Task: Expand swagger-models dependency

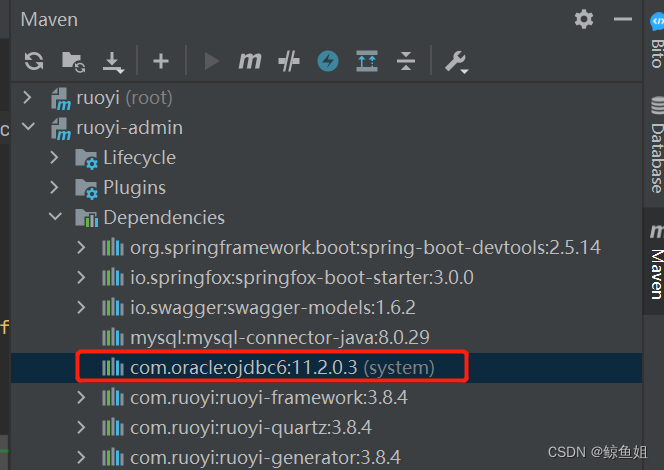Action: pyautogui.click(x=81, y=307)
